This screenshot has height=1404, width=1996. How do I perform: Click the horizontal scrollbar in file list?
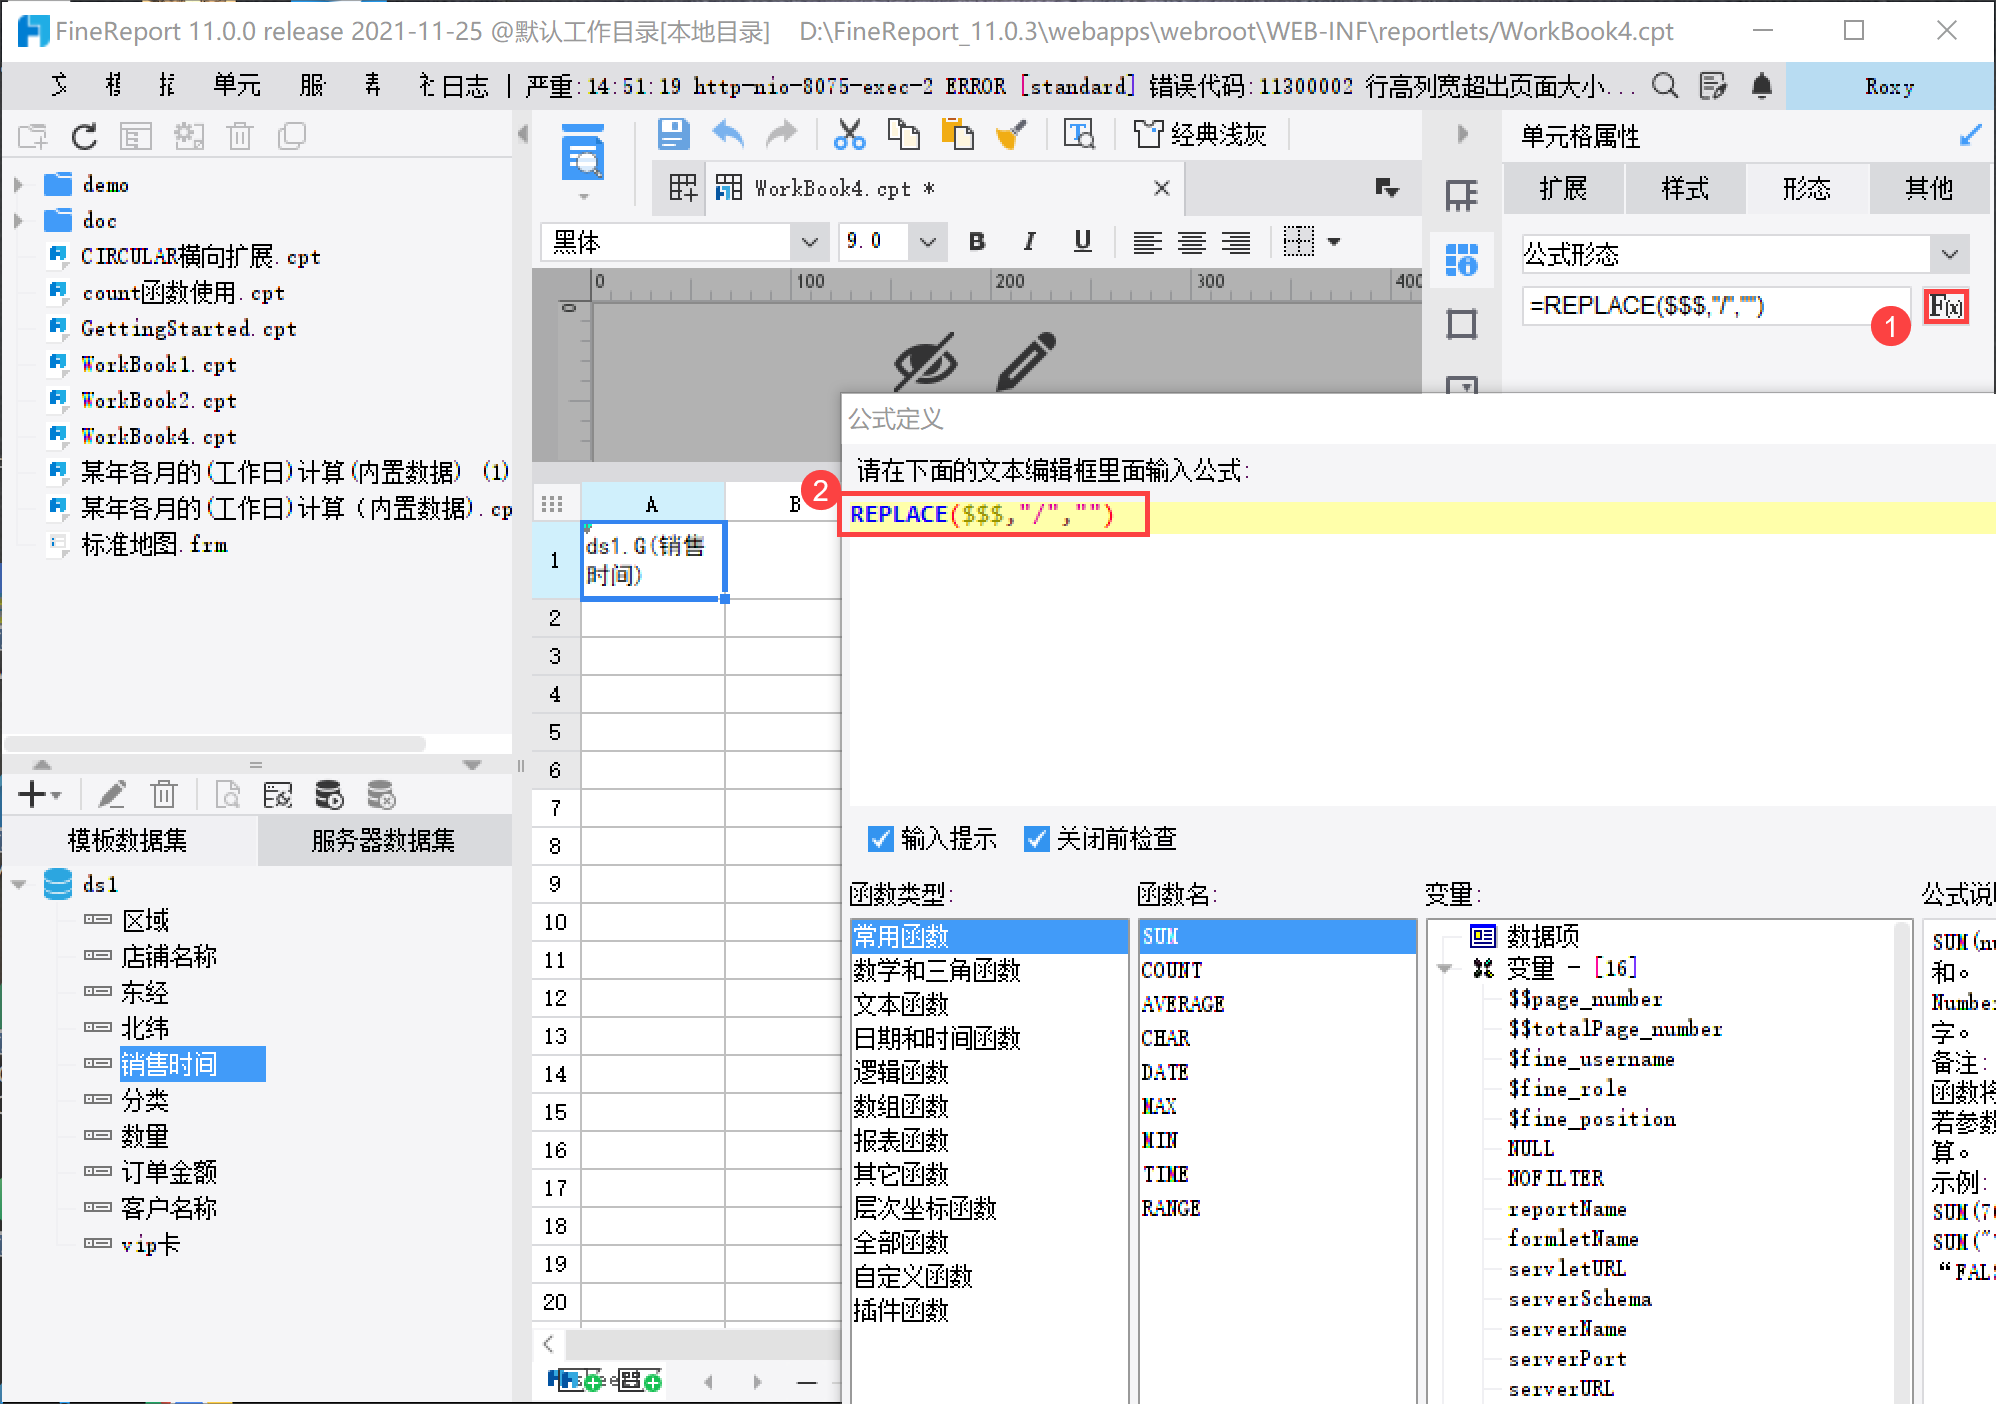click(215, 744)
